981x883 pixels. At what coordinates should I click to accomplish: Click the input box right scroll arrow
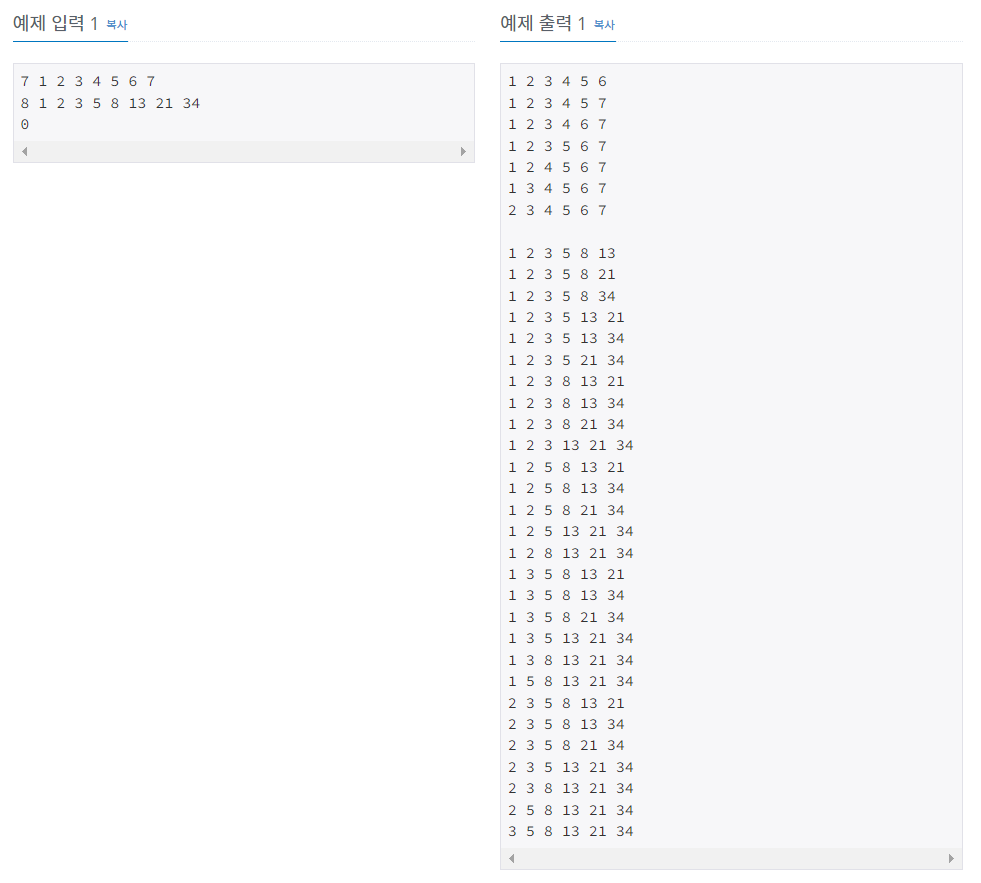point(463,151)
